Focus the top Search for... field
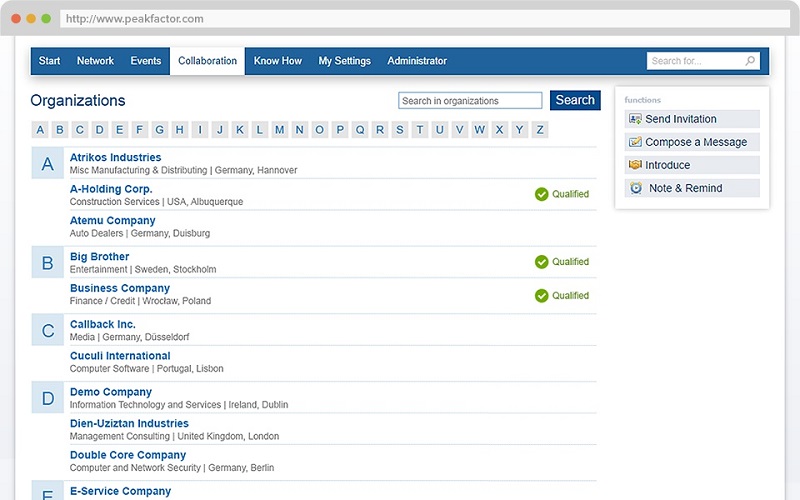Image resolution: width=800 pixels, height=500 pixels. pos(703,61)
